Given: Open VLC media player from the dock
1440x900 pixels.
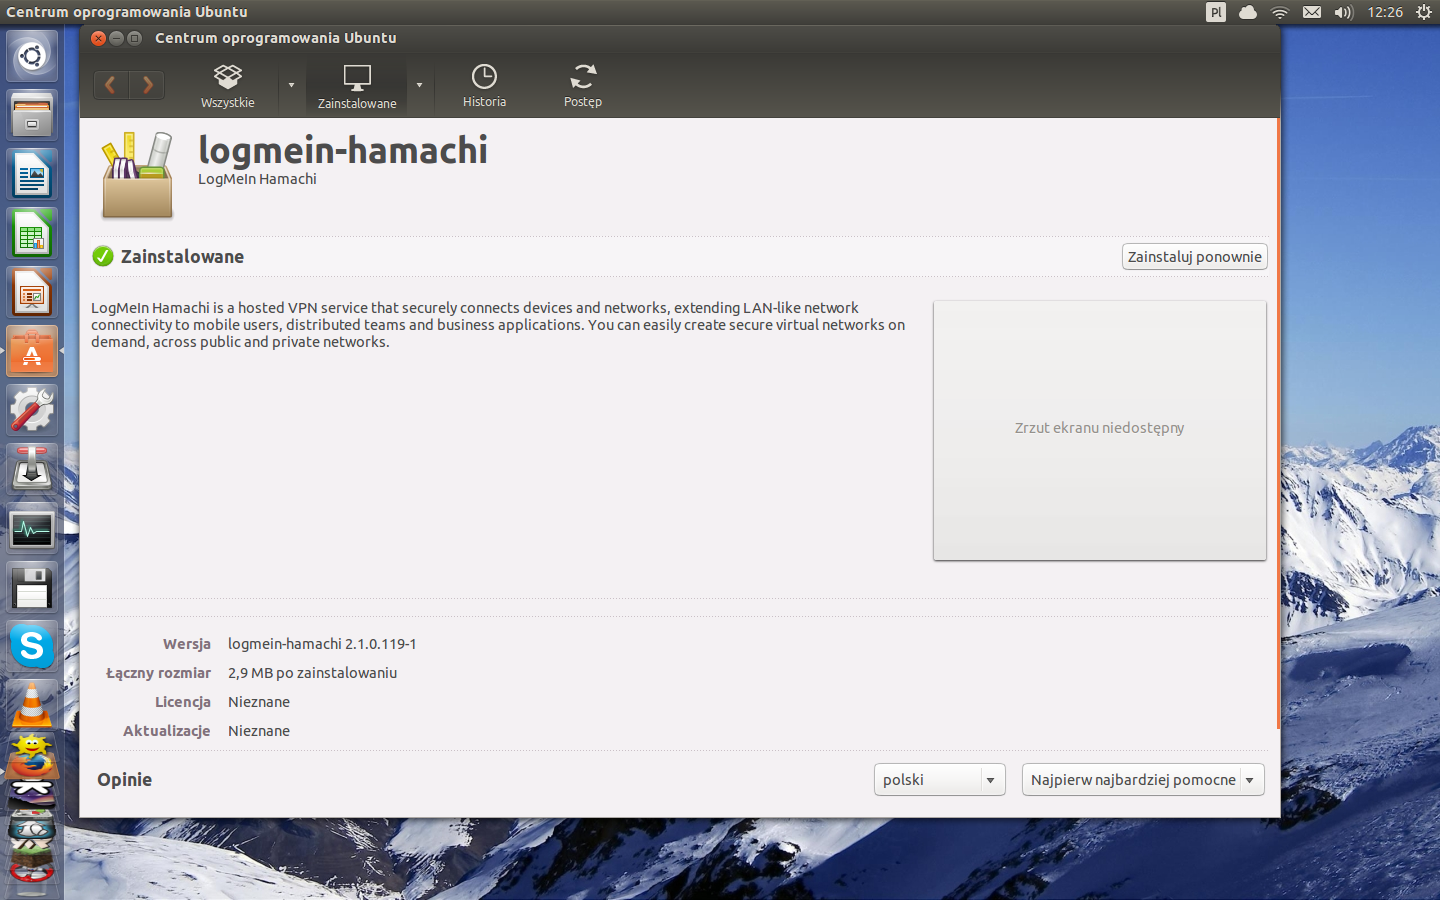Looking at the screenshot, I should click(x=31, y=706).
